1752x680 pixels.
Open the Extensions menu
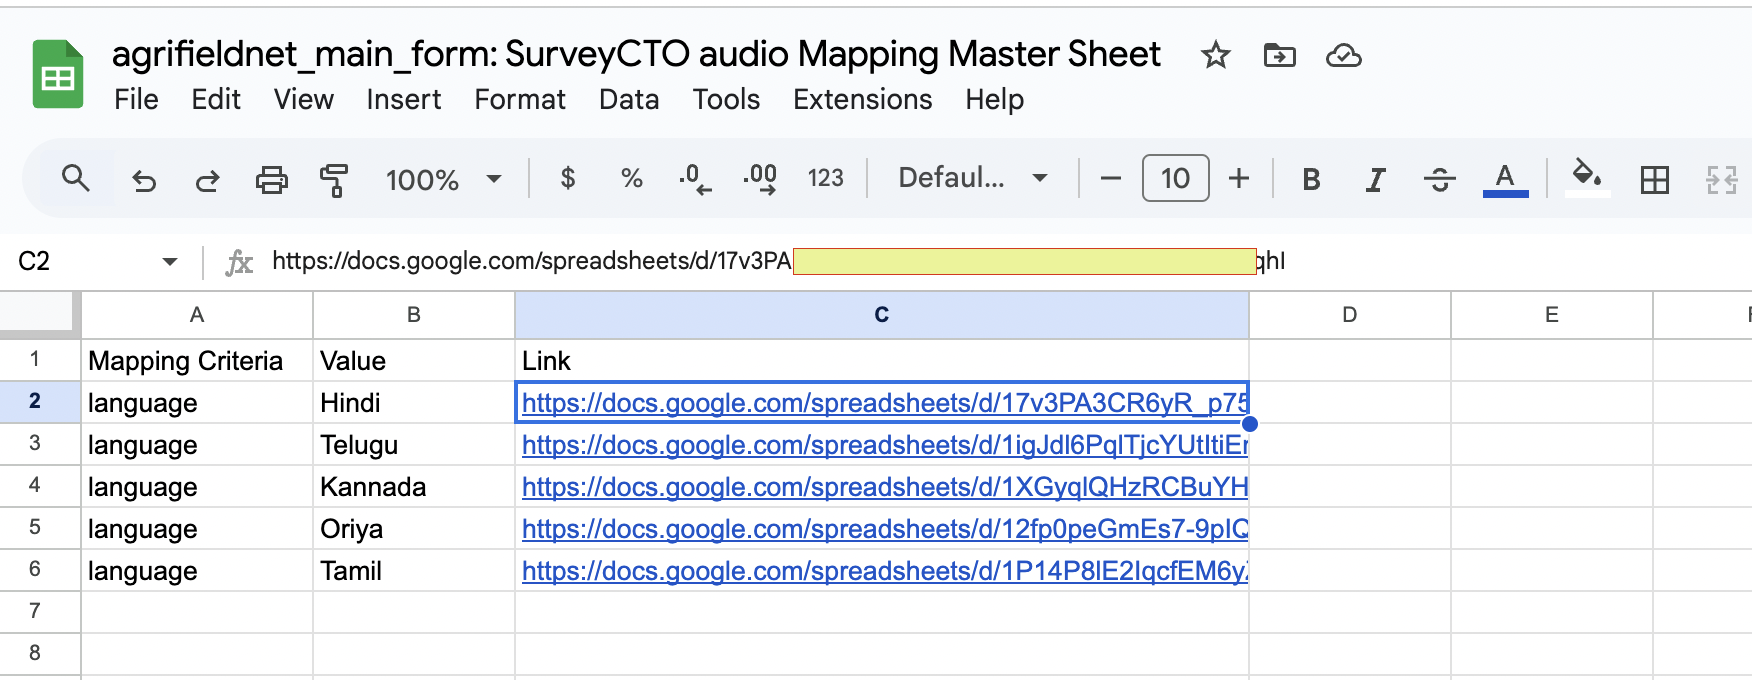tap(862, 99)
